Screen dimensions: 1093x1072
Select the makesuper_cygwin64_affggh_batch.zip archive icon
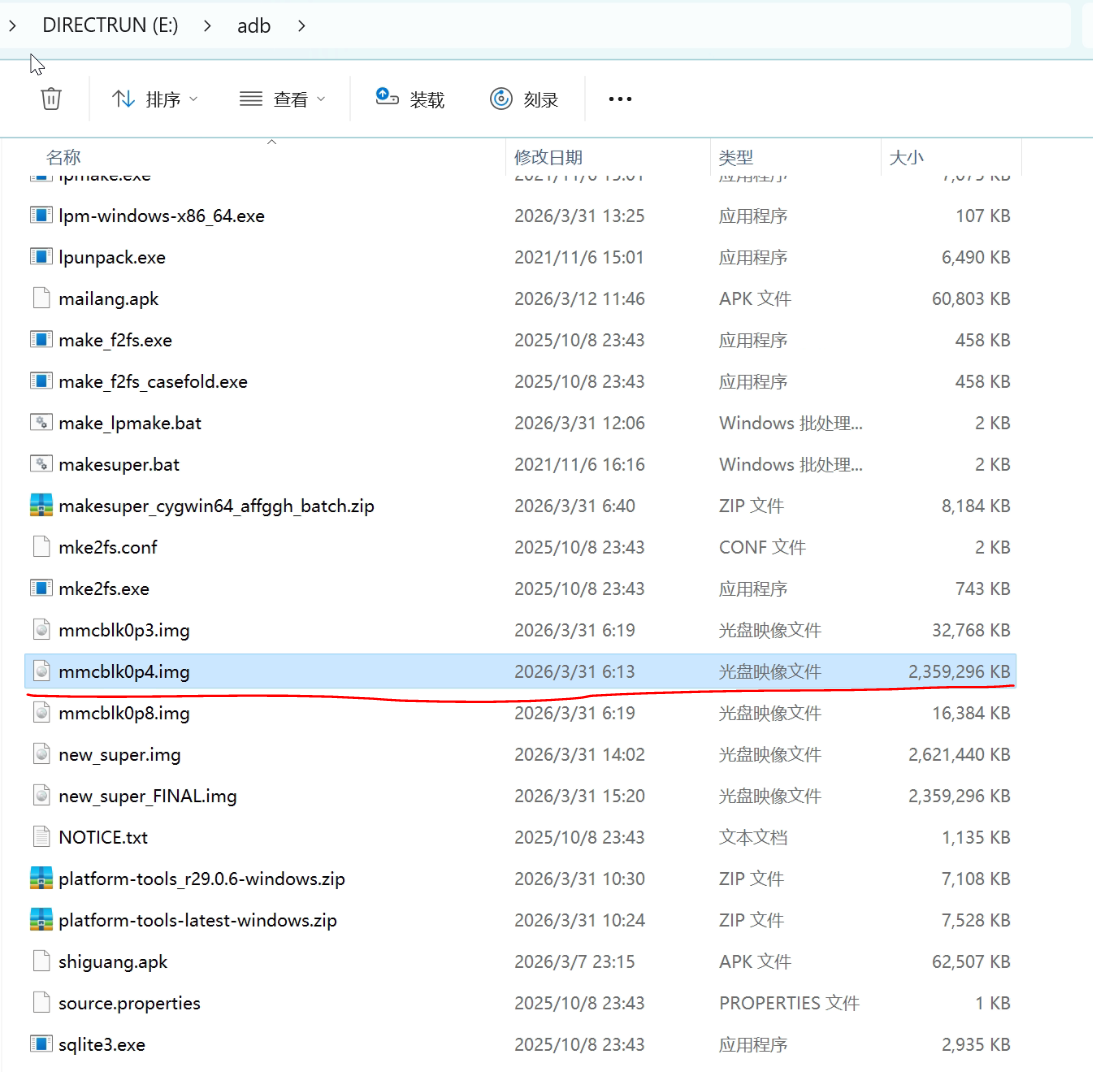pos(41,506)
